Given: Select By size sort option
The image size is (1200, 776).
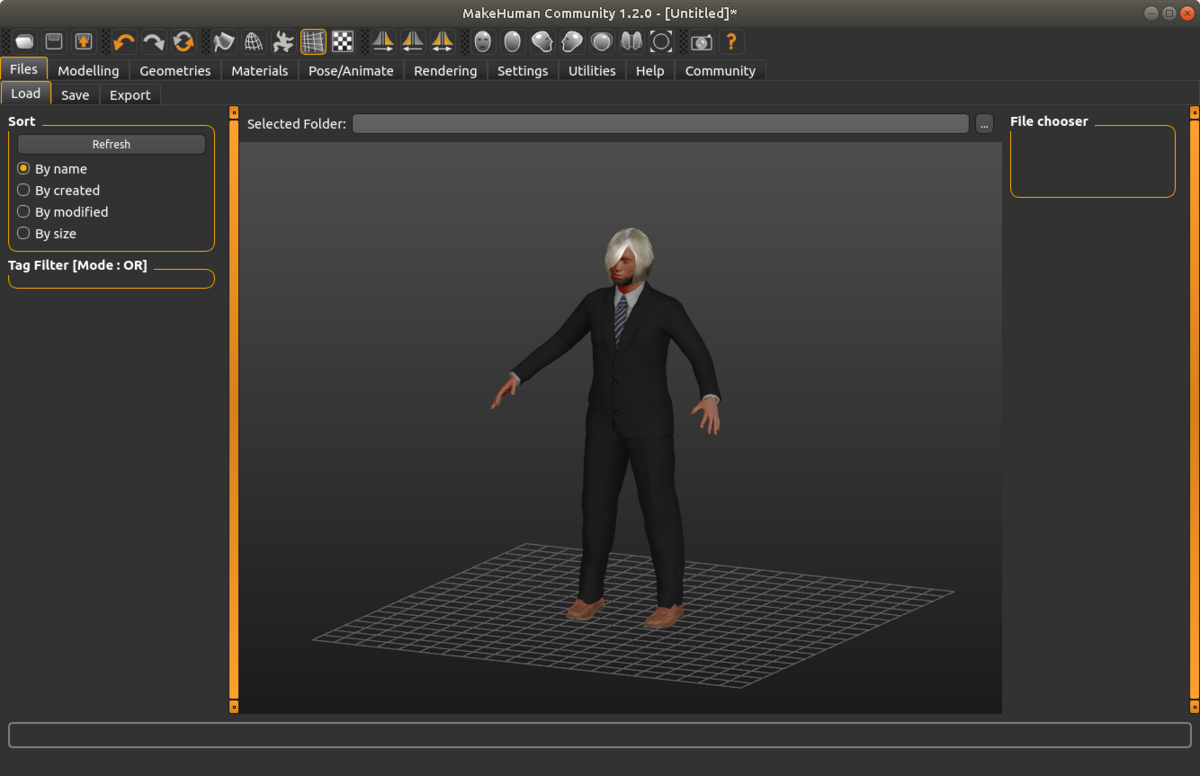Looking at the screenshot, I should (x=24, y=233).
